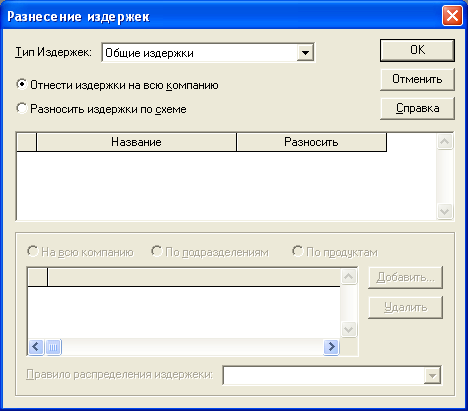
Task: Click upper table scroll down arrow
Action: (x=445, y=211)
